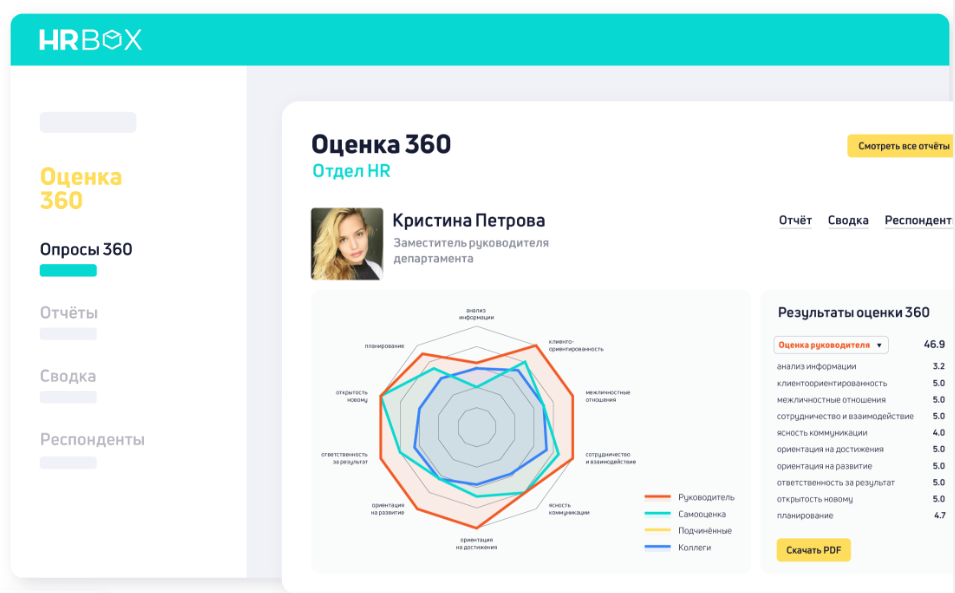The height and width of the screenshot is (593, 955).
Task: Download the report using Скачать PDF
Action: click(x=813, y=549)
